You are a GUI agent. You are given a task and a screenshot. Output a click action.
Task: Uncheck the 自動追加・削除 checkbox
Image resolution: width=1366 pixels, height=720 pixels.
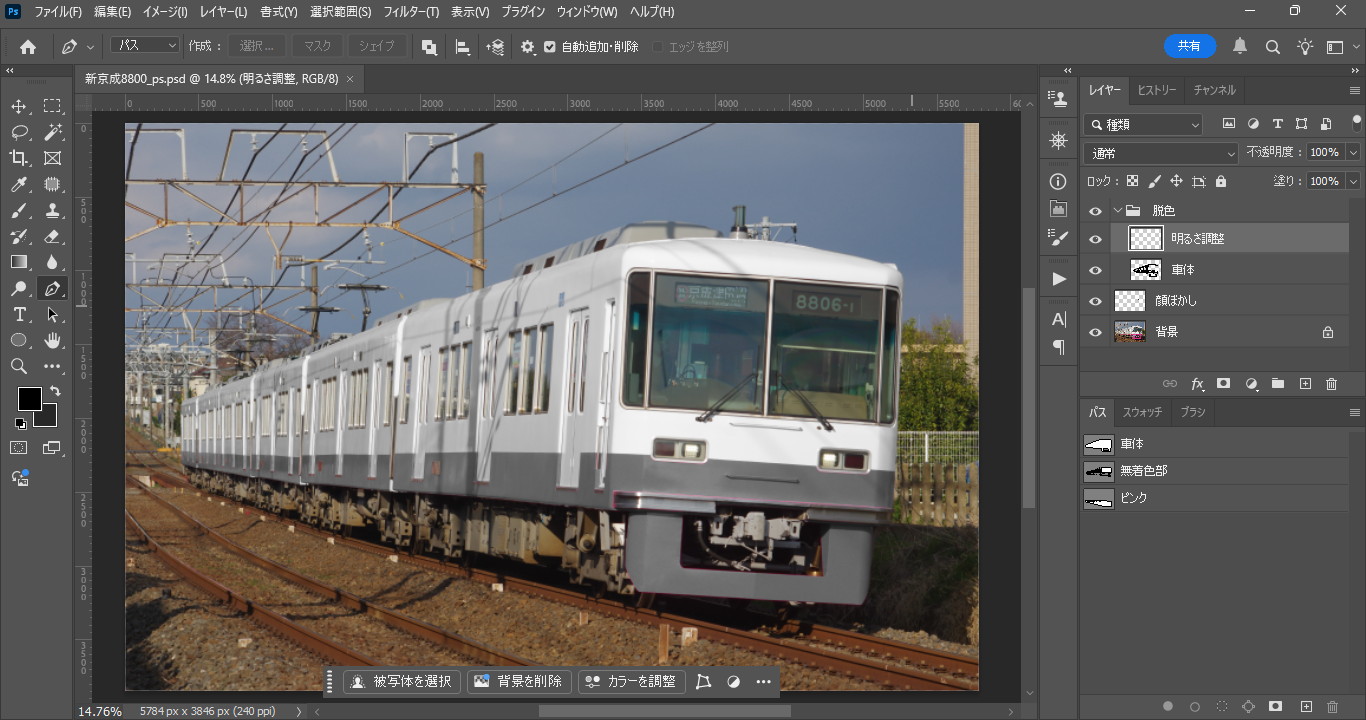coord(549,47)
